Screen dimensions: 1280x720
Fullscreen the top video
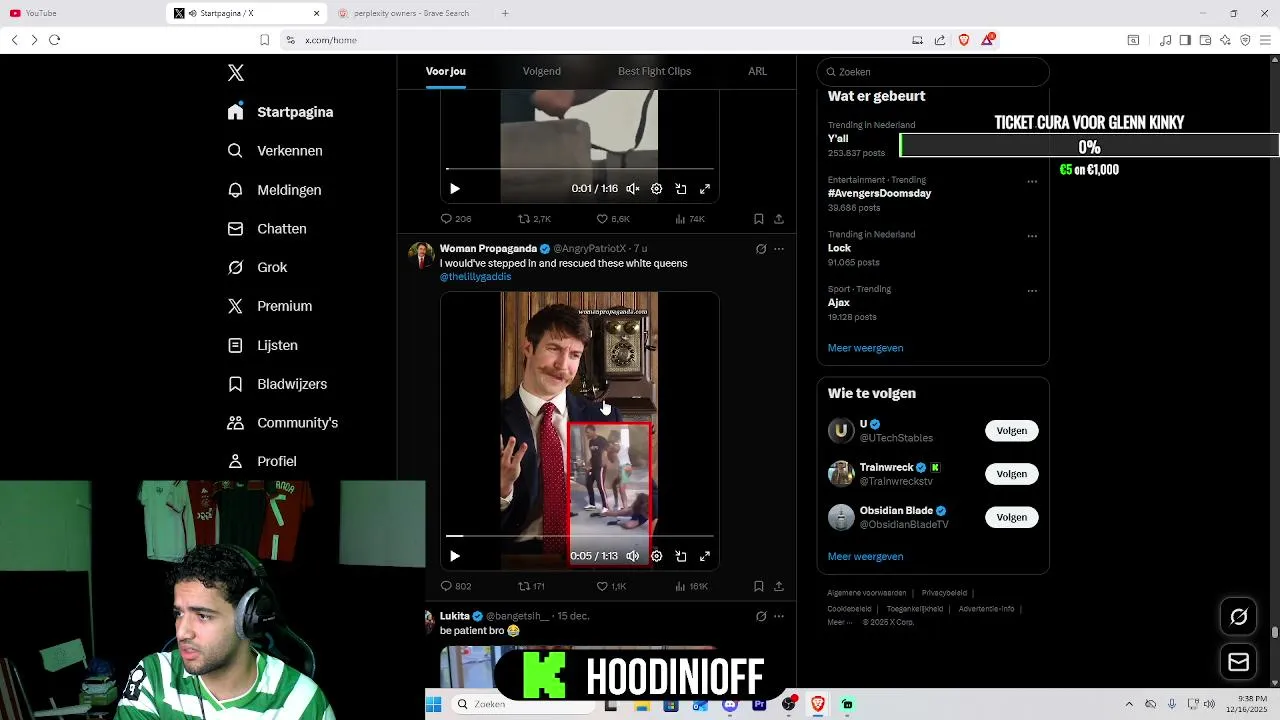tap(705, 189)
